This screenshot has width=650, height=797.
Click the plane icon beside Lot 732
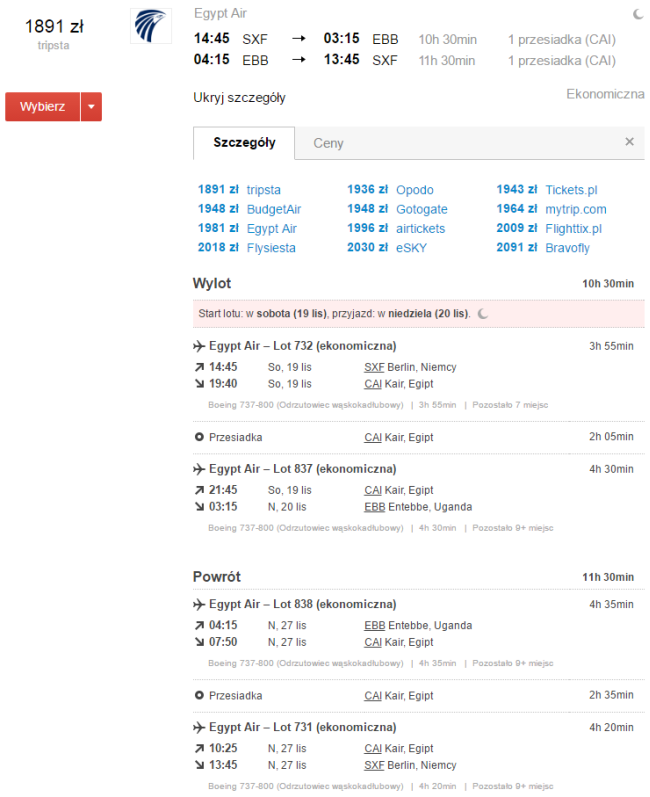click(199, 347)
